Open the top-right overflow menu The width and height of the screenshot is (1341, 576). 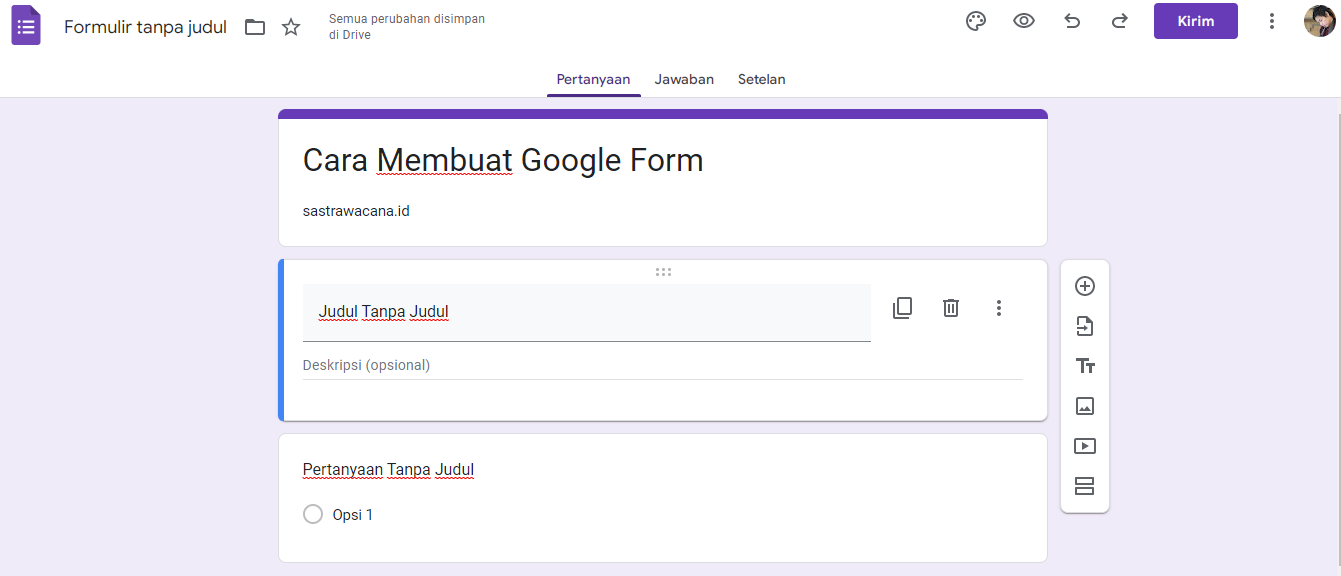click(1271, 20)
